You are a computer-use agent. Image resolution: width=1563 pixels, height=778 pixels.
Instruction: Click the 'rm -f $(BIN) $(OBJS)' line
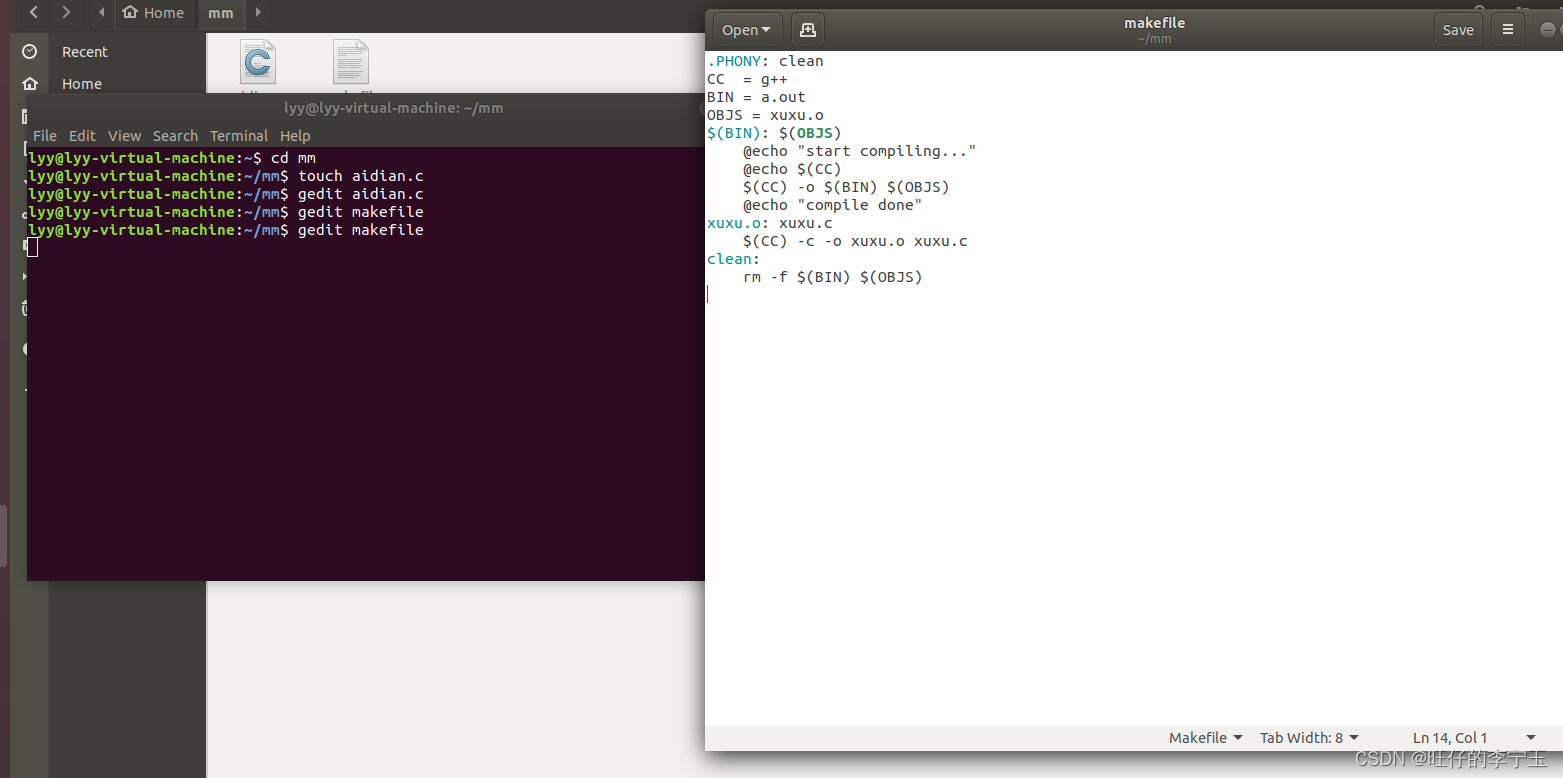coord(832,277)
